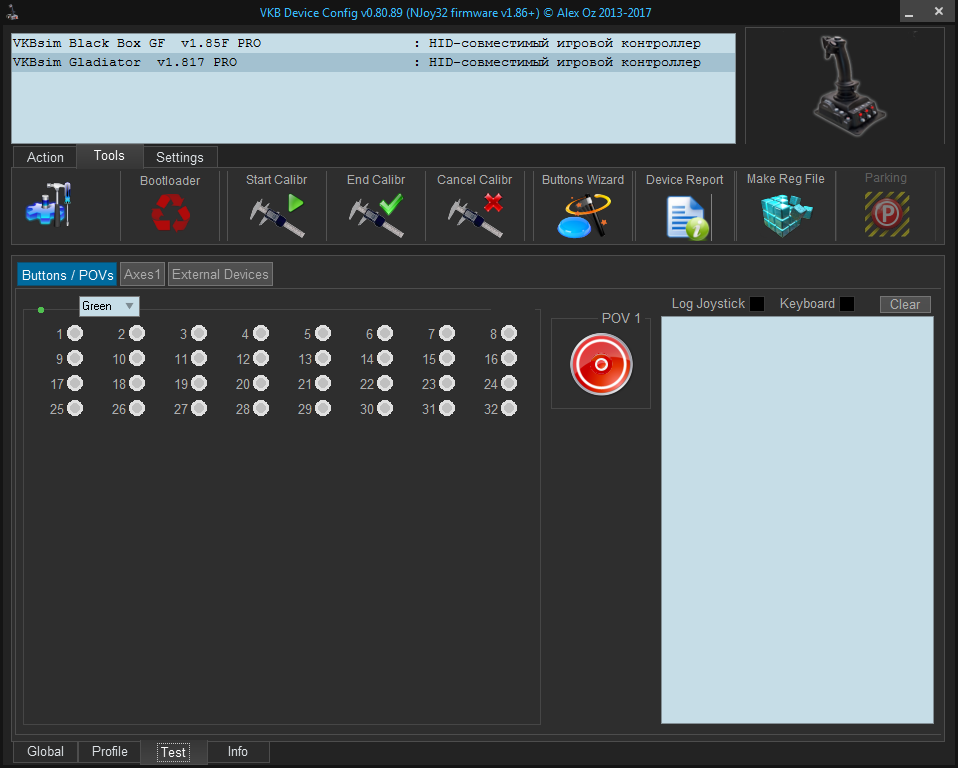958x768 pixels.
Task: Click the Bootloader recycle icon
Action: click(170, 213)
